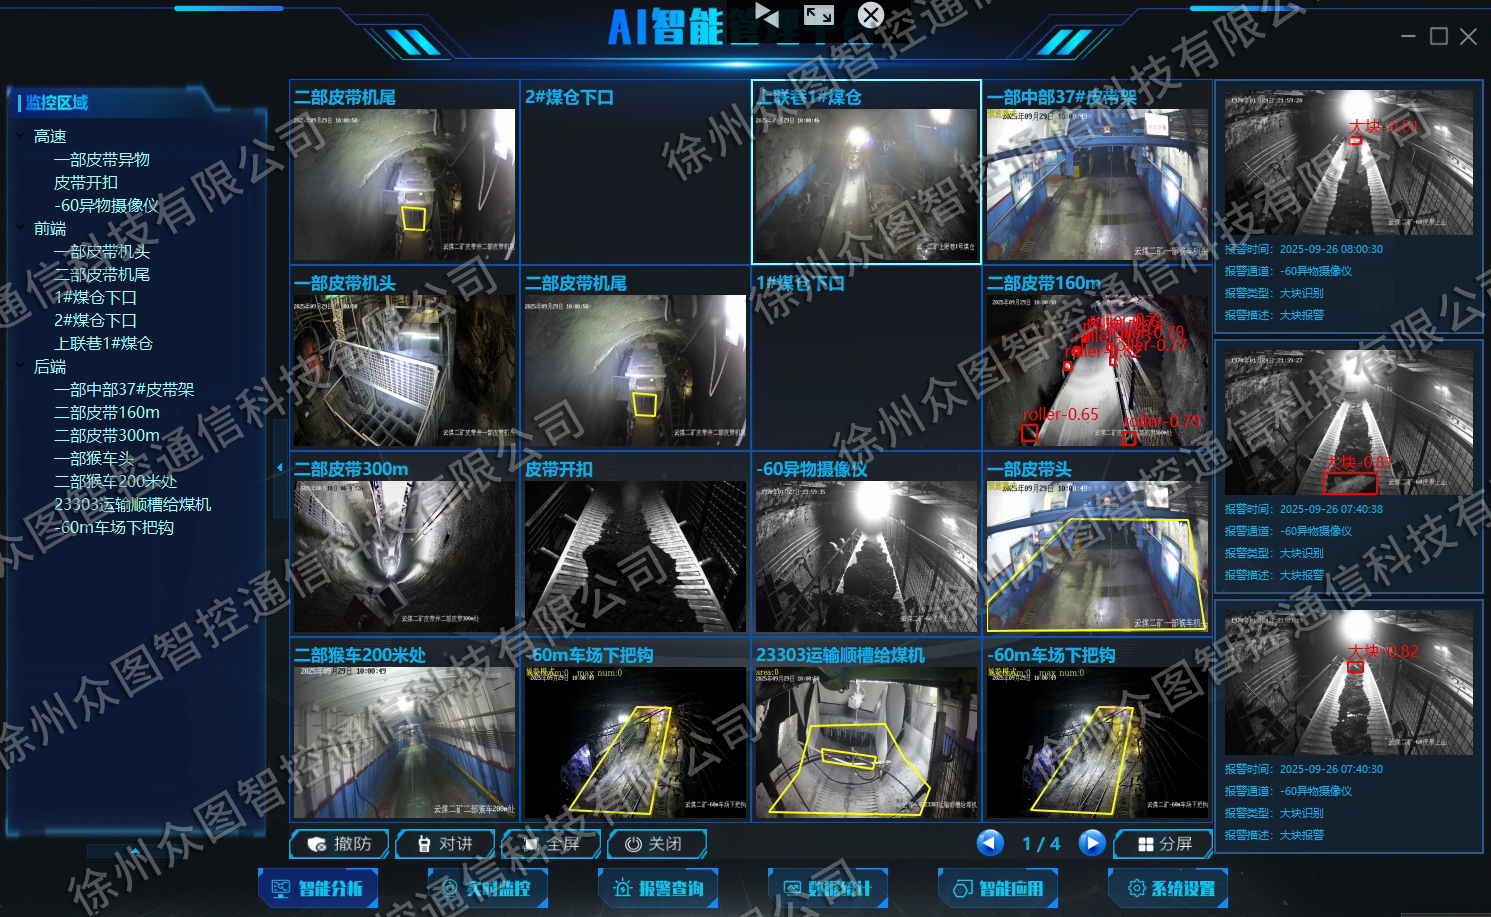The width and height of the screenshot is (1491, 917).
Task: Open the 智能分析 tab
Action: coord(318,888)
